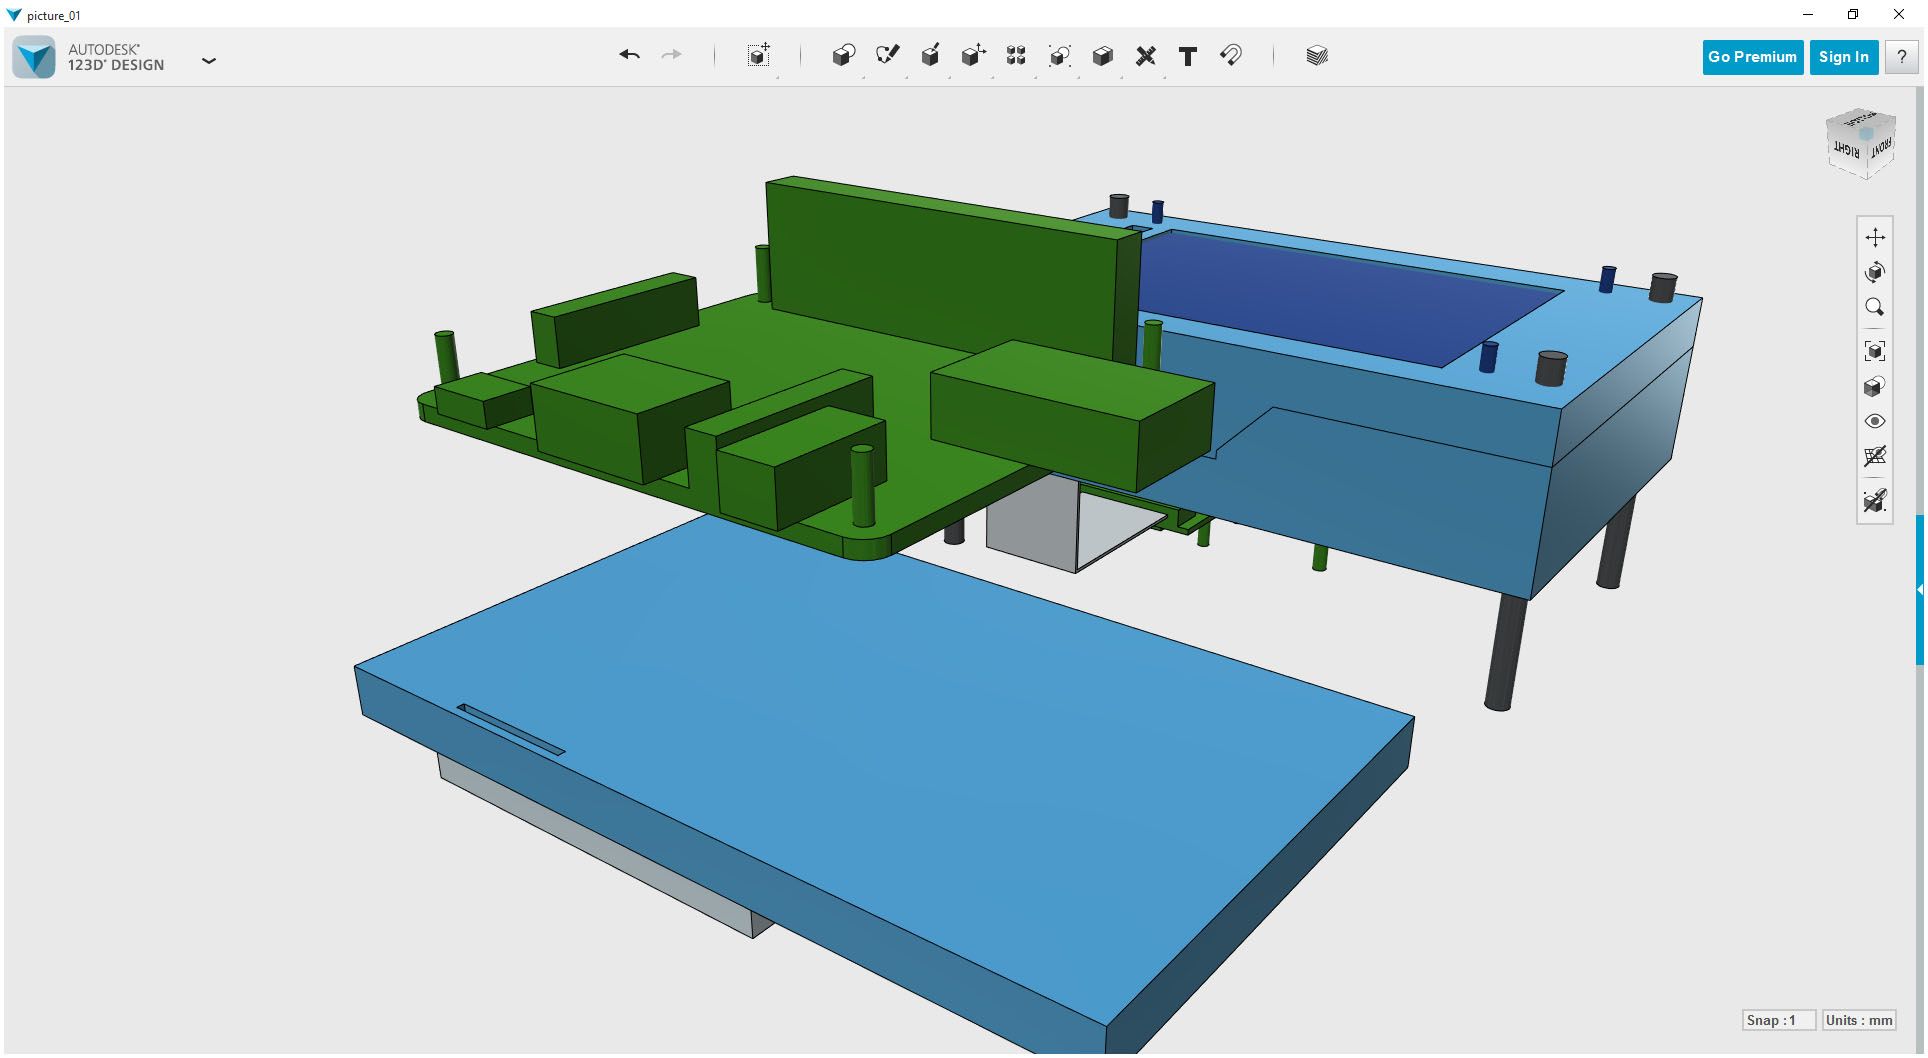
Task: Click the Units mm field in the status bar
Action: click(x=1858, y=1020)
